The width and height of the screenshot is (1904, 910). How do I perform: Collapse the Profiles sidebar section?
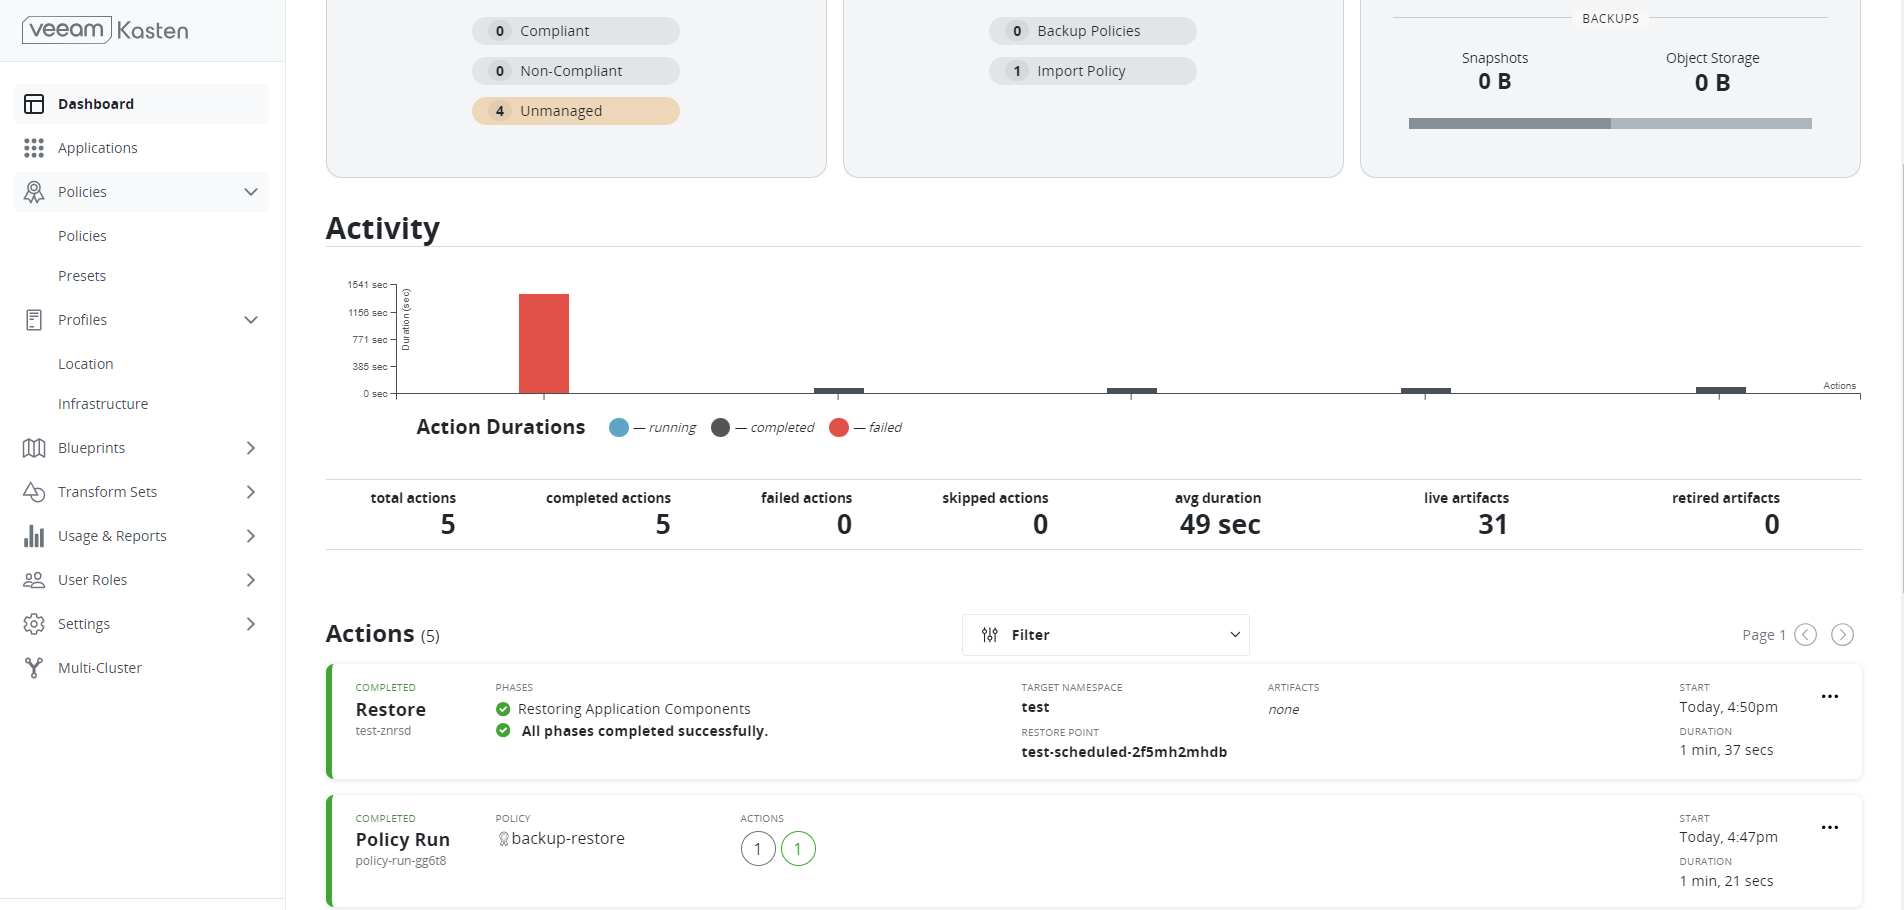tap(251, 320)
